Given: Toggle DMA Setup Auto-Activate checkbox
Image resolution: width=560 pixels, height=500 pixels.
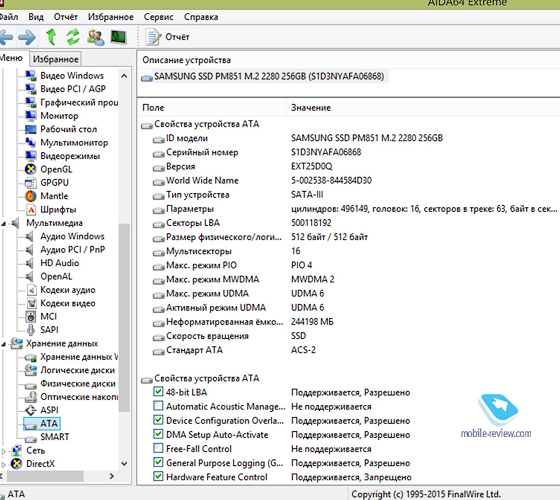Looking at the screenshot, I should [158, 434].
